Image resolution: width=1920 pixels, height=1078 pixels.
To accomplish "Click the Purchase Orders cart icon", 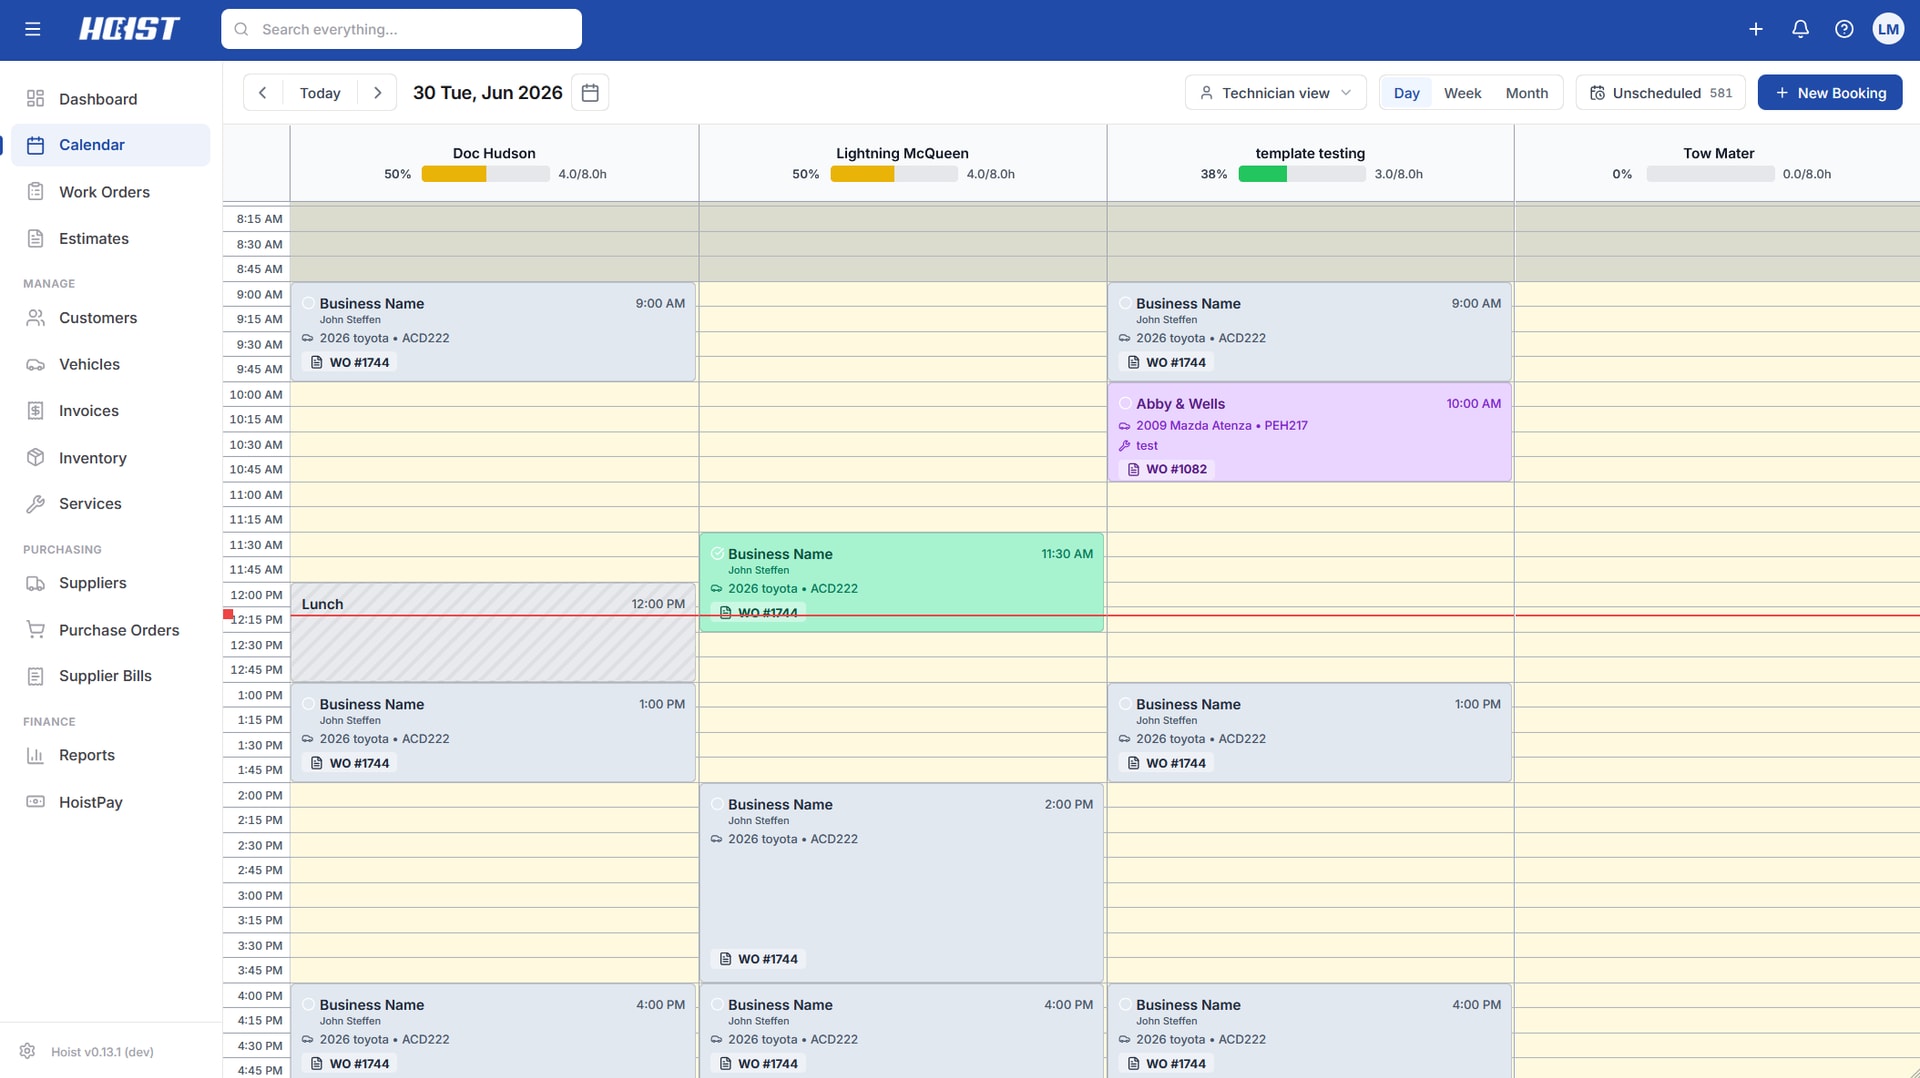I will click(x=35, y=629).
